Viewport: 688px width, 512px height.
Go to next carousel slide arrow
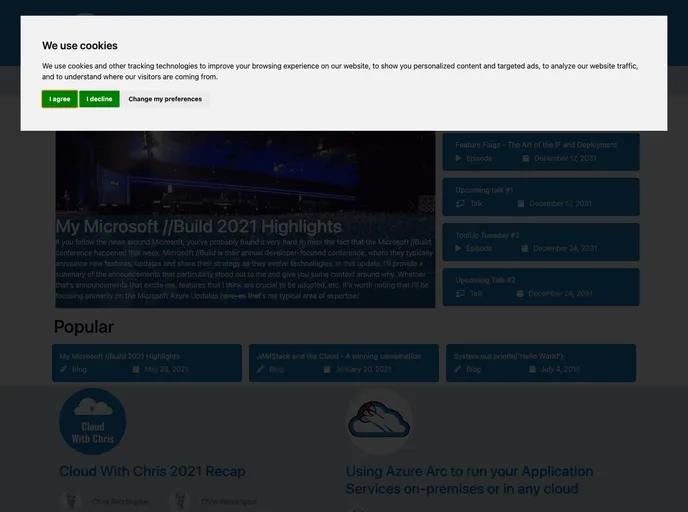(412, 205)
